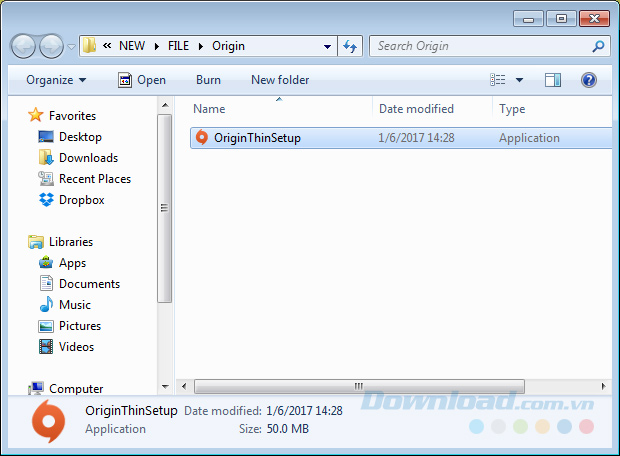This screenshot has width=620, height=456.
Task: Click navigation pane scroll down arrow
Action: click(x=165, y=386)
